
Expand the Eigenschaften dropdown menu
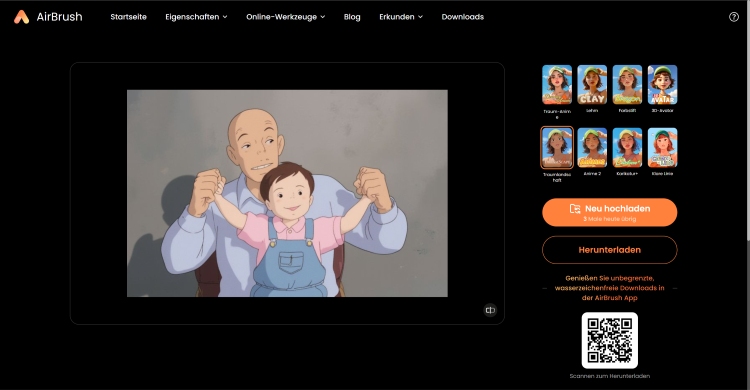196,17
